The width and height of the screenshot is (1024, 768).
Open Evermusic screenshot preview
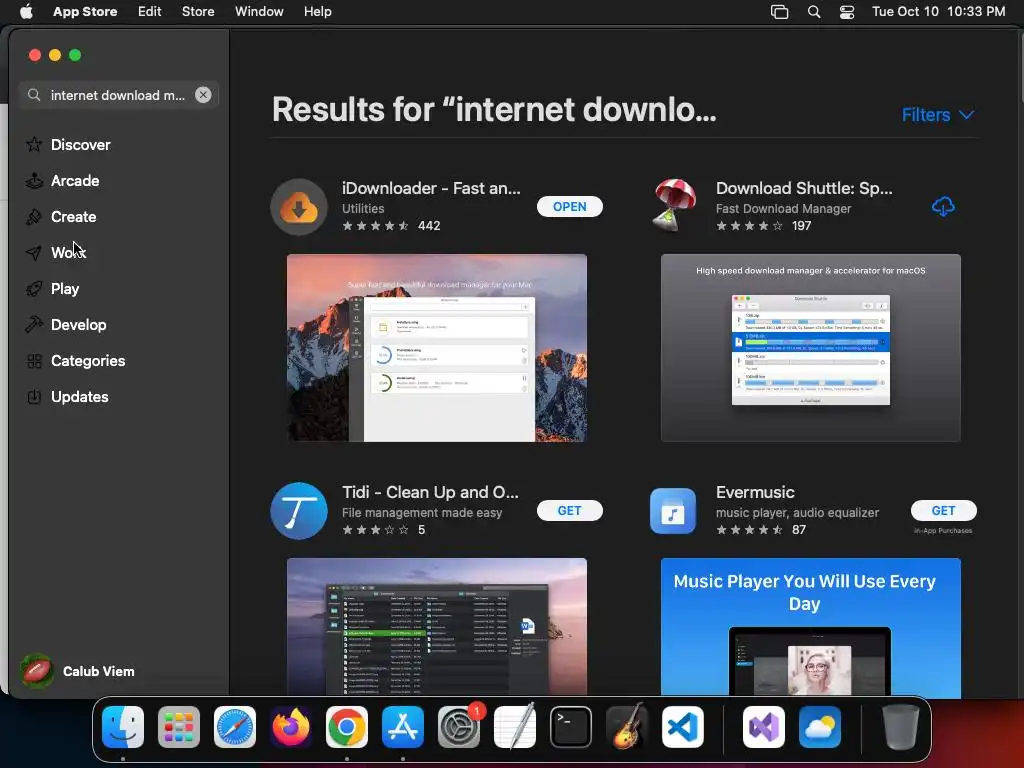pos(810,627)
